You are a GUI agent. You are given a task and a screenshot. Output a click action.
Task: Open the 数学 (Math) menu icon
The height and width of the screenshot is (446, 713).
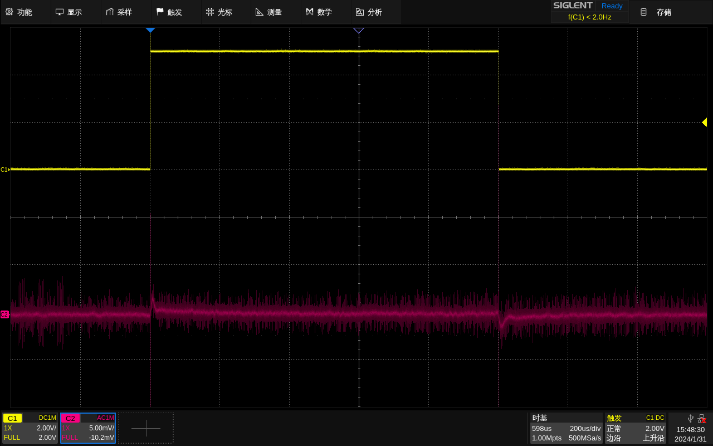pos(310,12)
